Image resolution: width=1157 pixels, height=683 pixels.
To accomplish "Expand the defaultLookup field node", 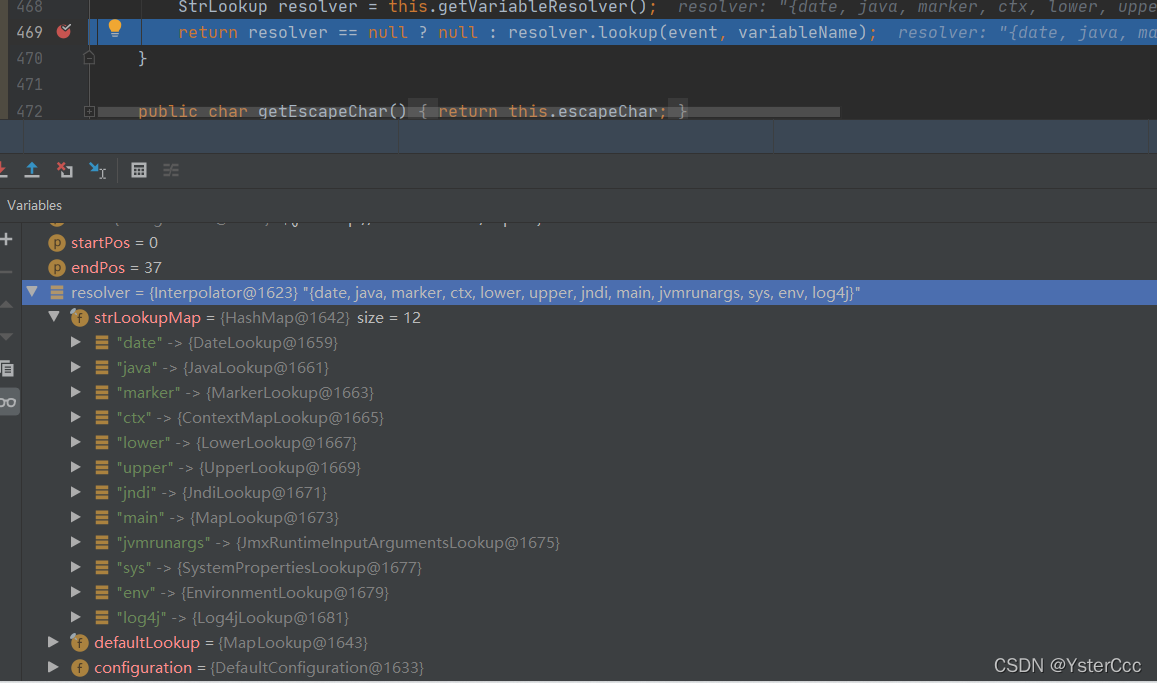I will (x=53, y=642).
